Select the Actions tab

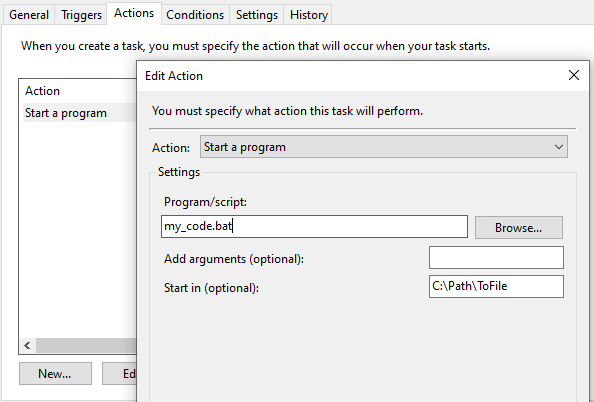coord(134,13)
